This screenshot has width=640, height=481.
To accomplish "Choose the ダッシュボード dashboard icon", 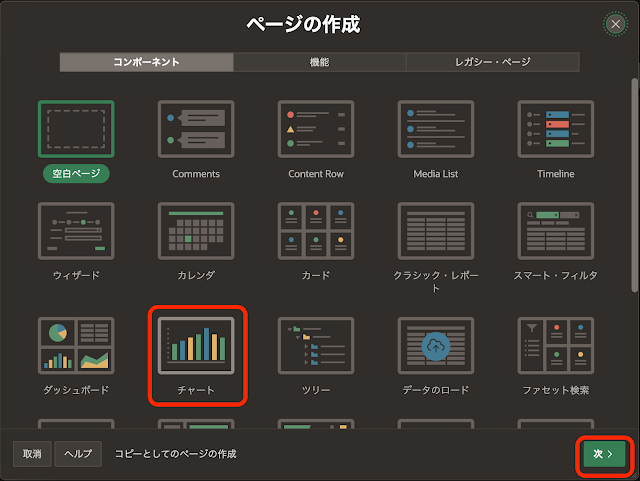I will tap(76, 345).
